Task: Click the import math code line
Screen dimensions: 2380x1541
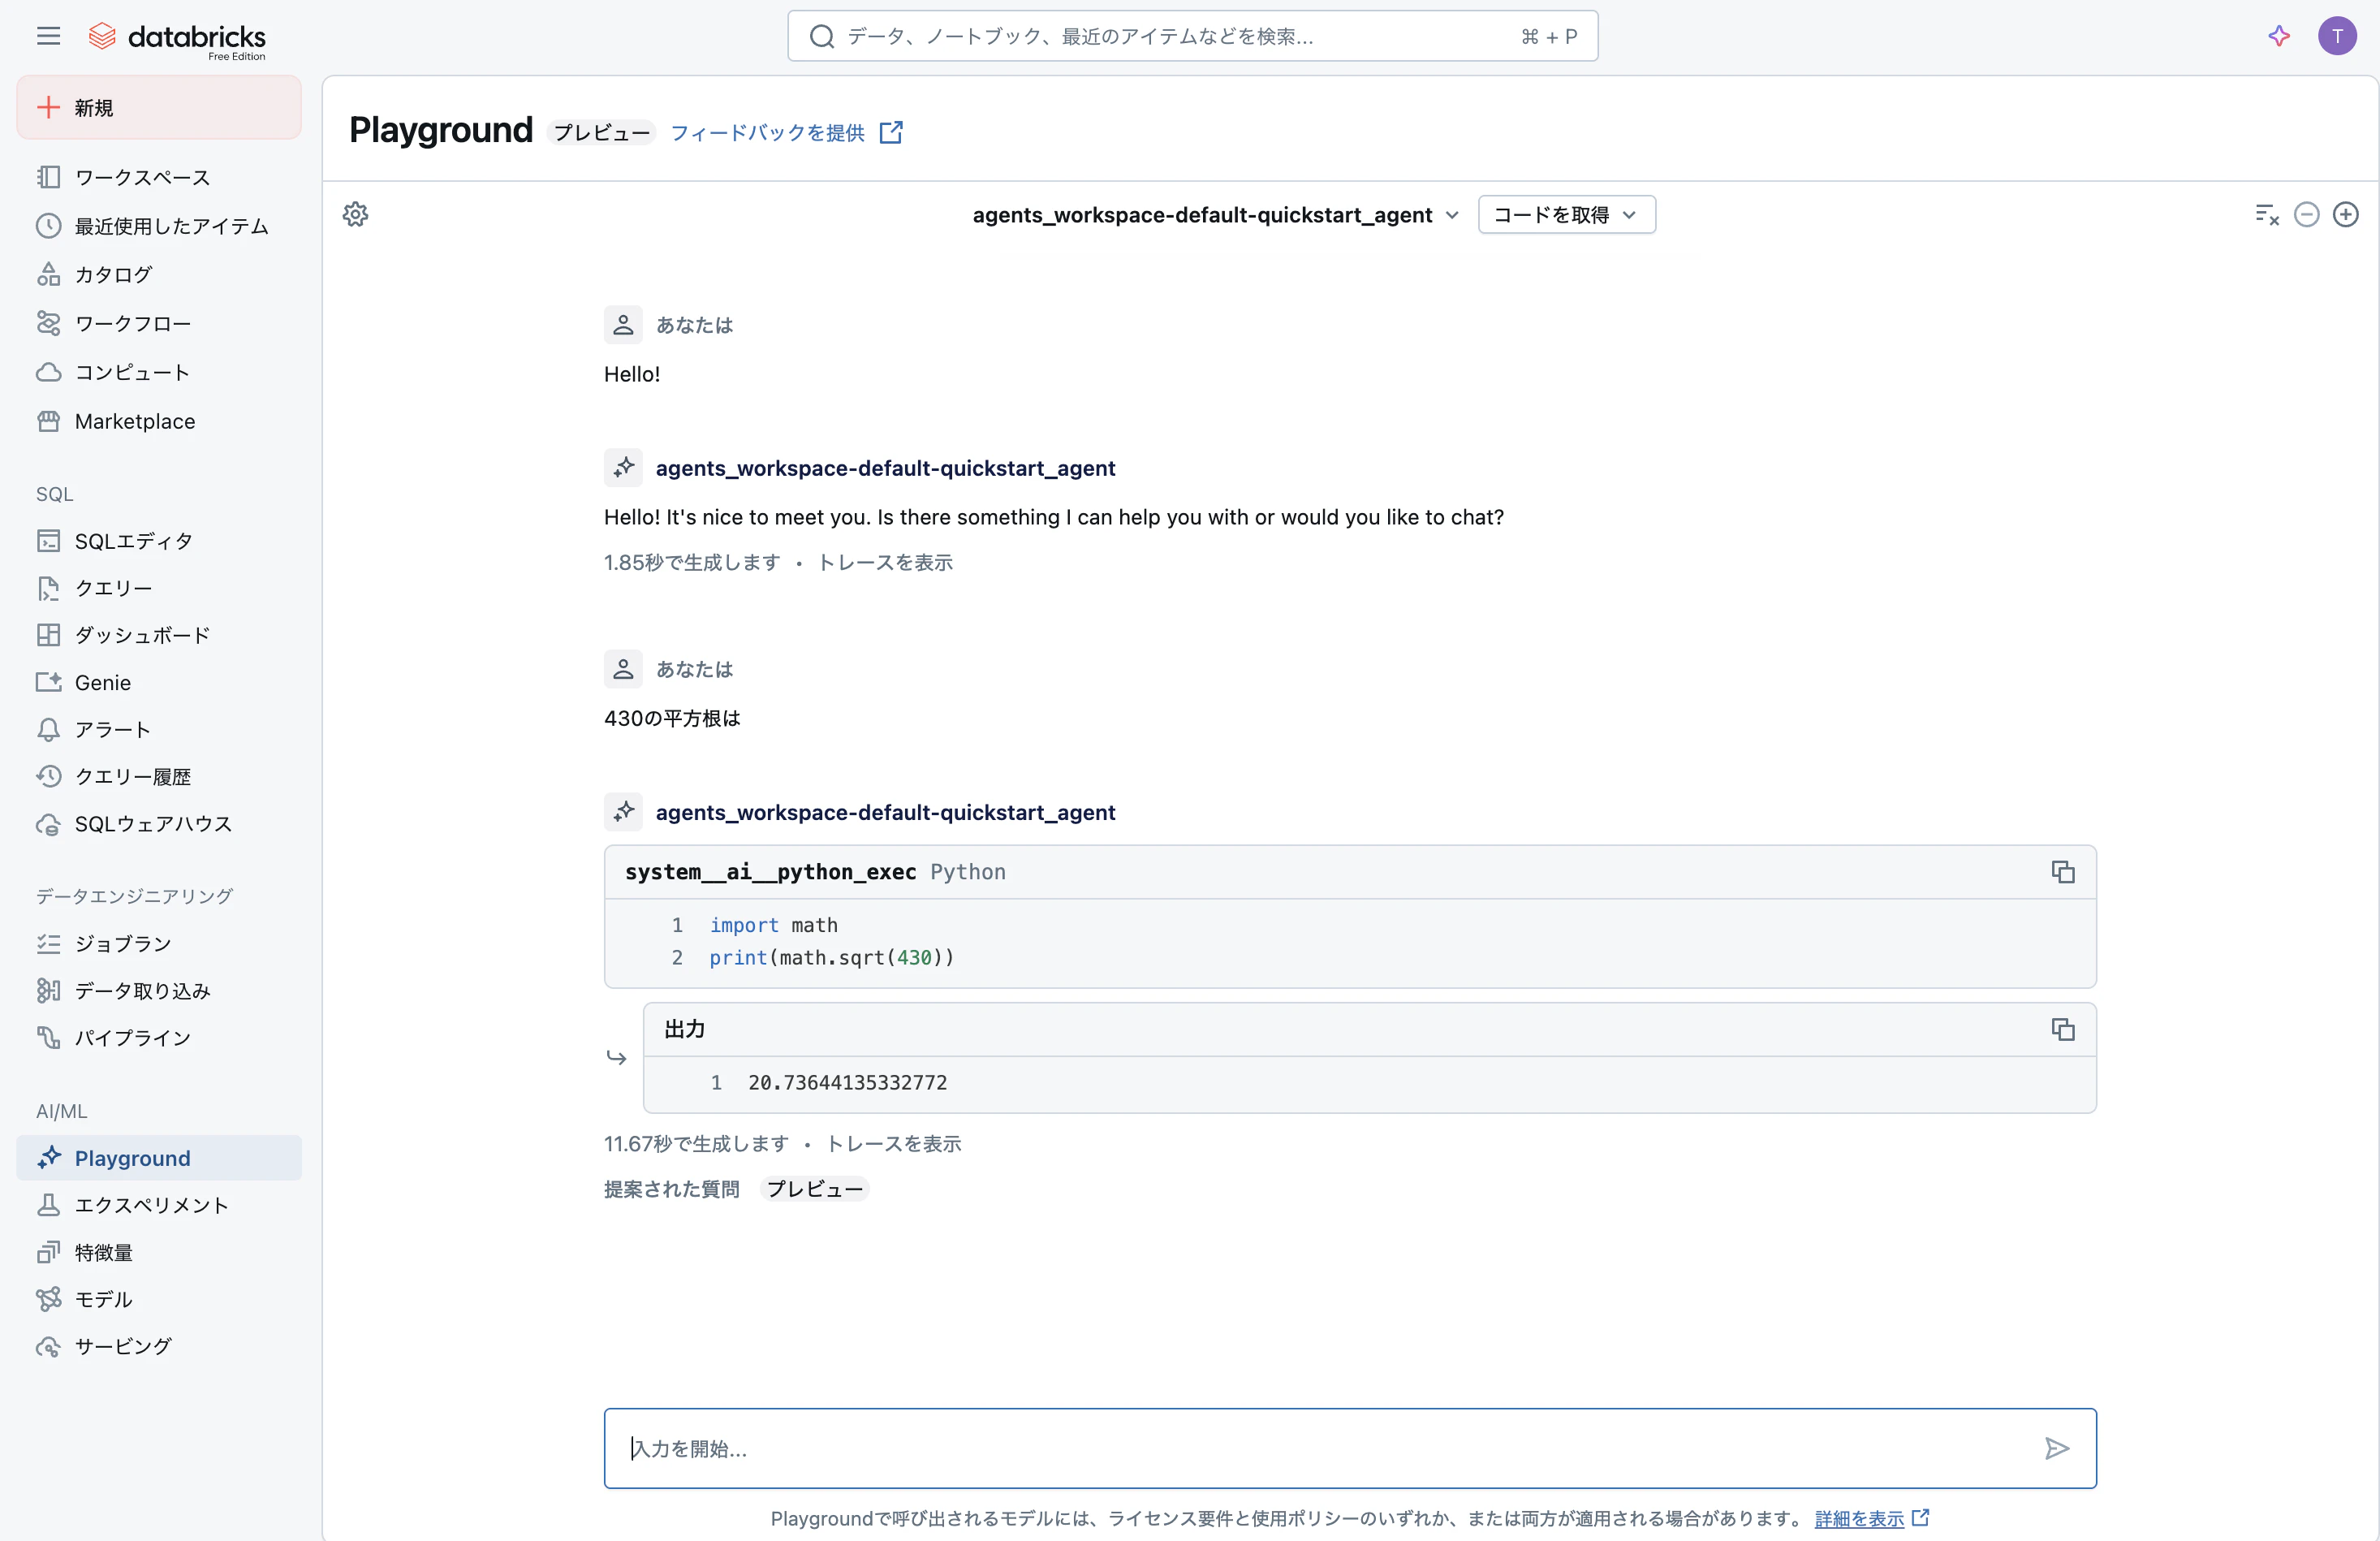Action: point(773,925)
